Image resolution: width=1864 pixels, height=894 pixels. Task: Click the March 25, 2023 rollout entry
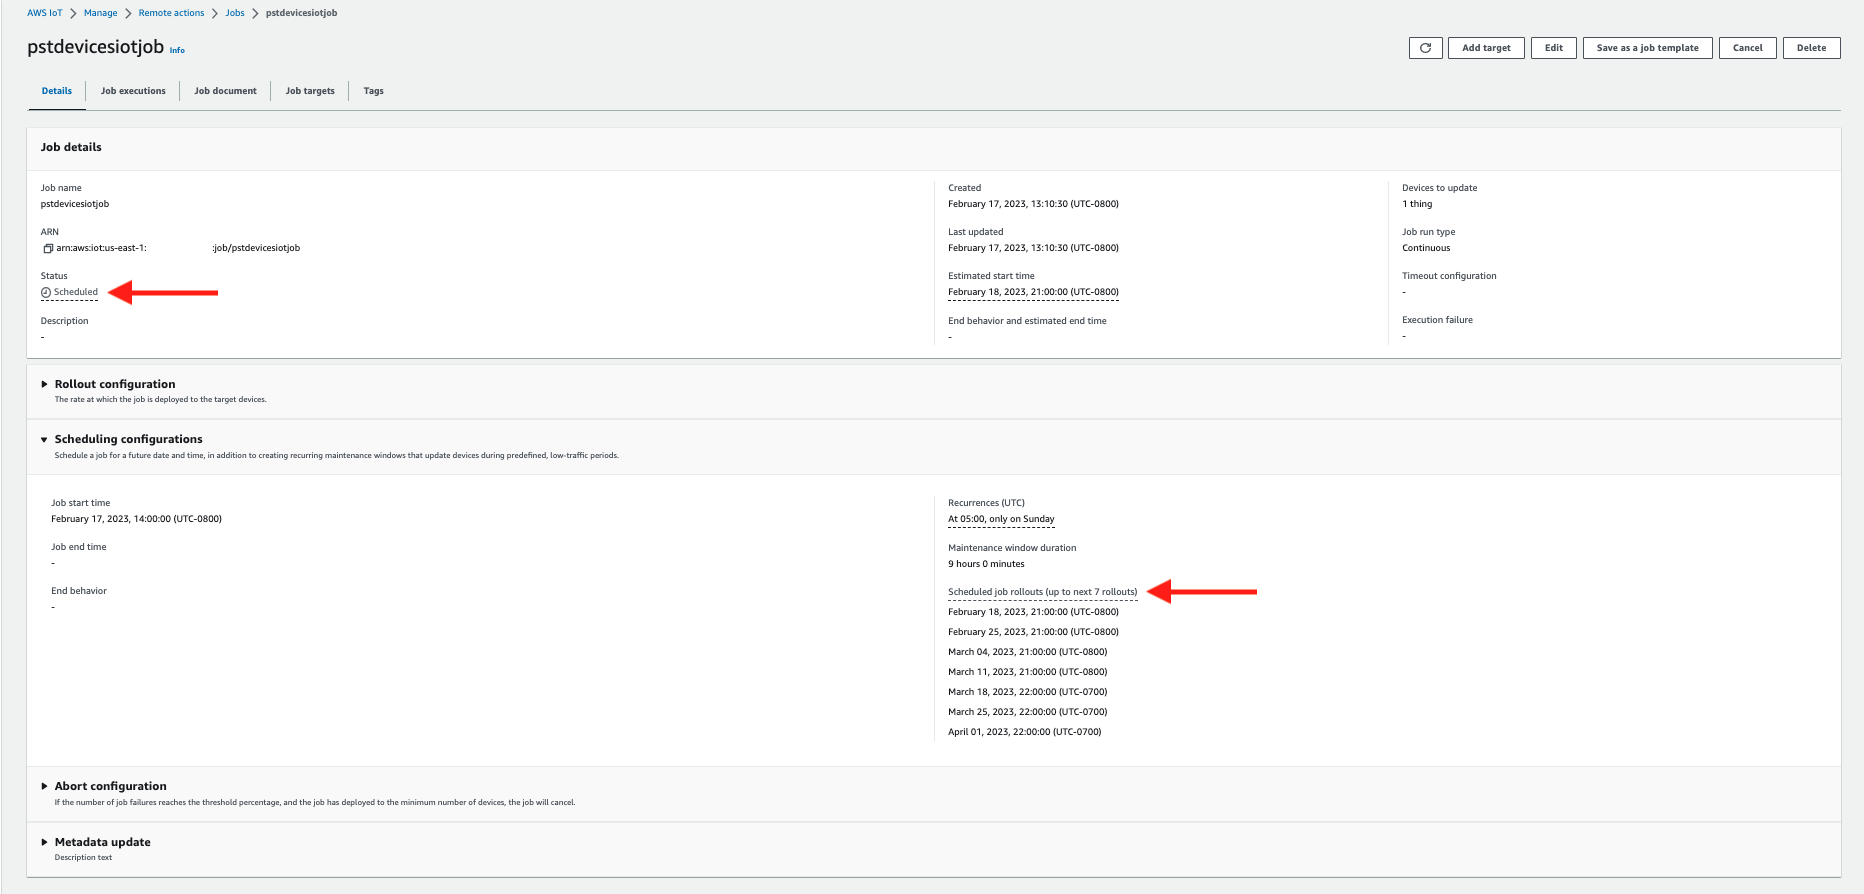(1027, 712)
